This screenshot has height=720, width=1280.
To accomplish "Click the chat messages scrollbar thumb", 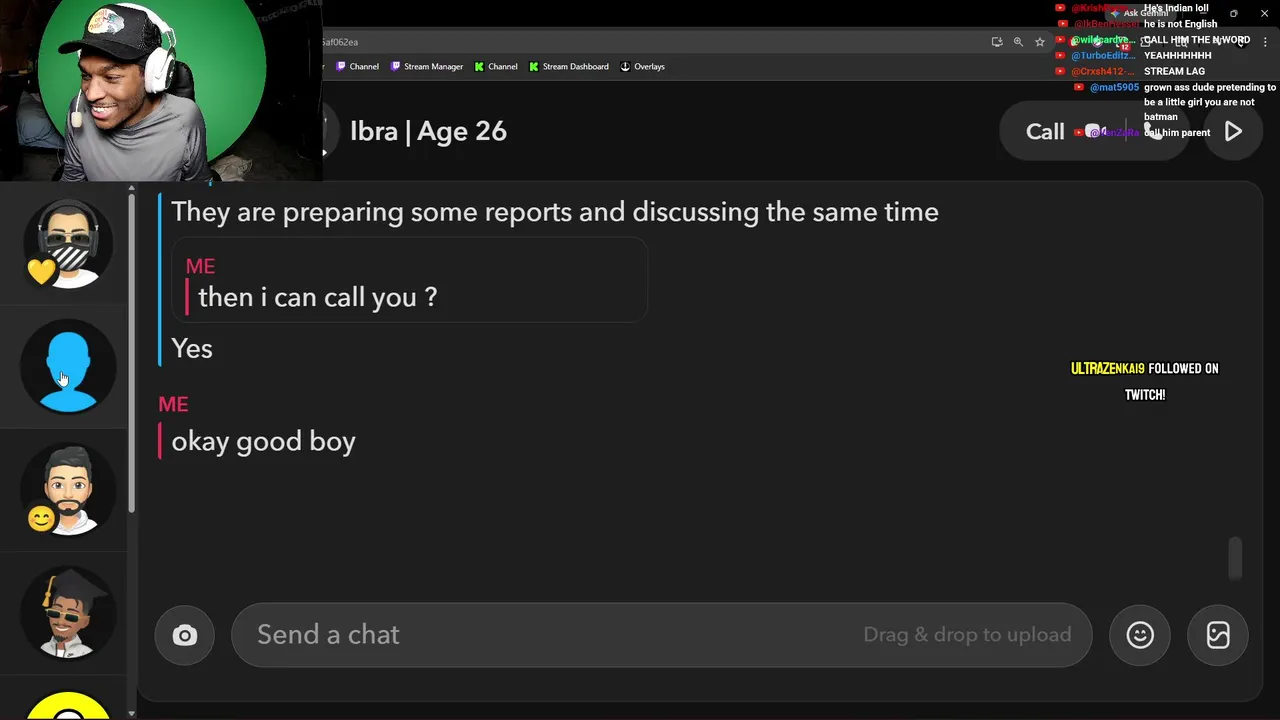I will [1235, 558].
